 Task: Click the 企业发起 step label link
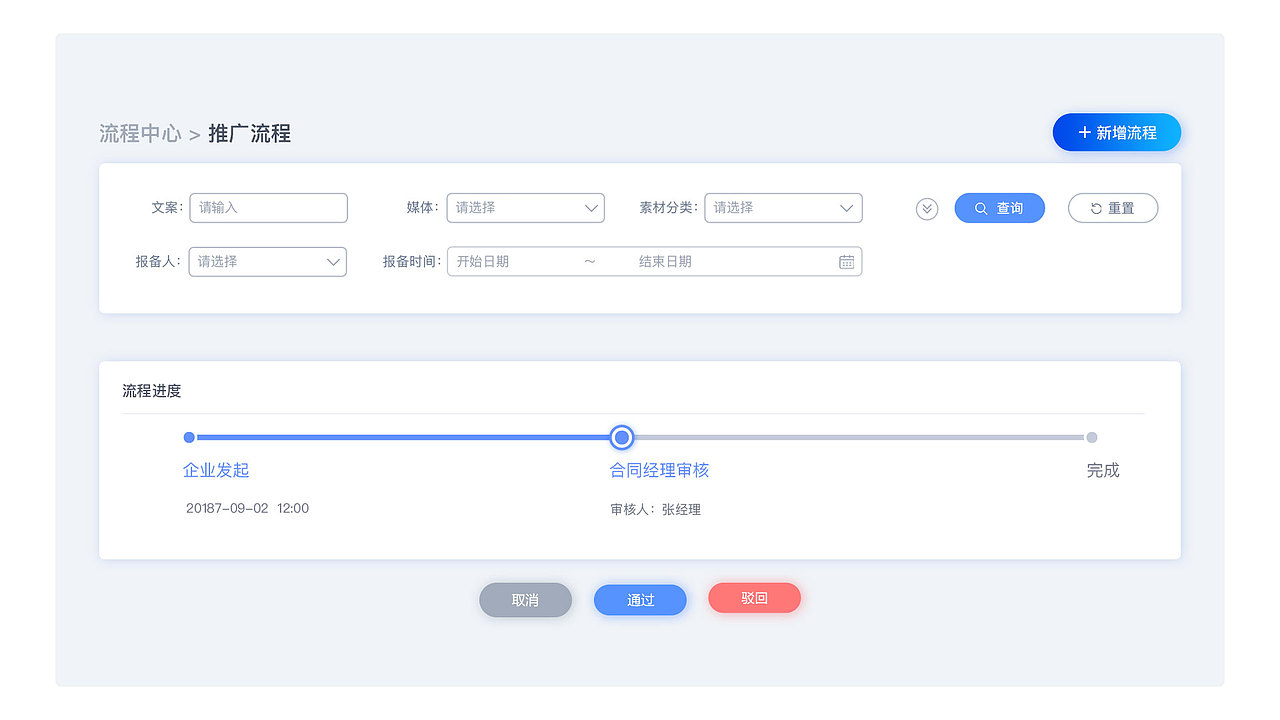tap(213, 470)
